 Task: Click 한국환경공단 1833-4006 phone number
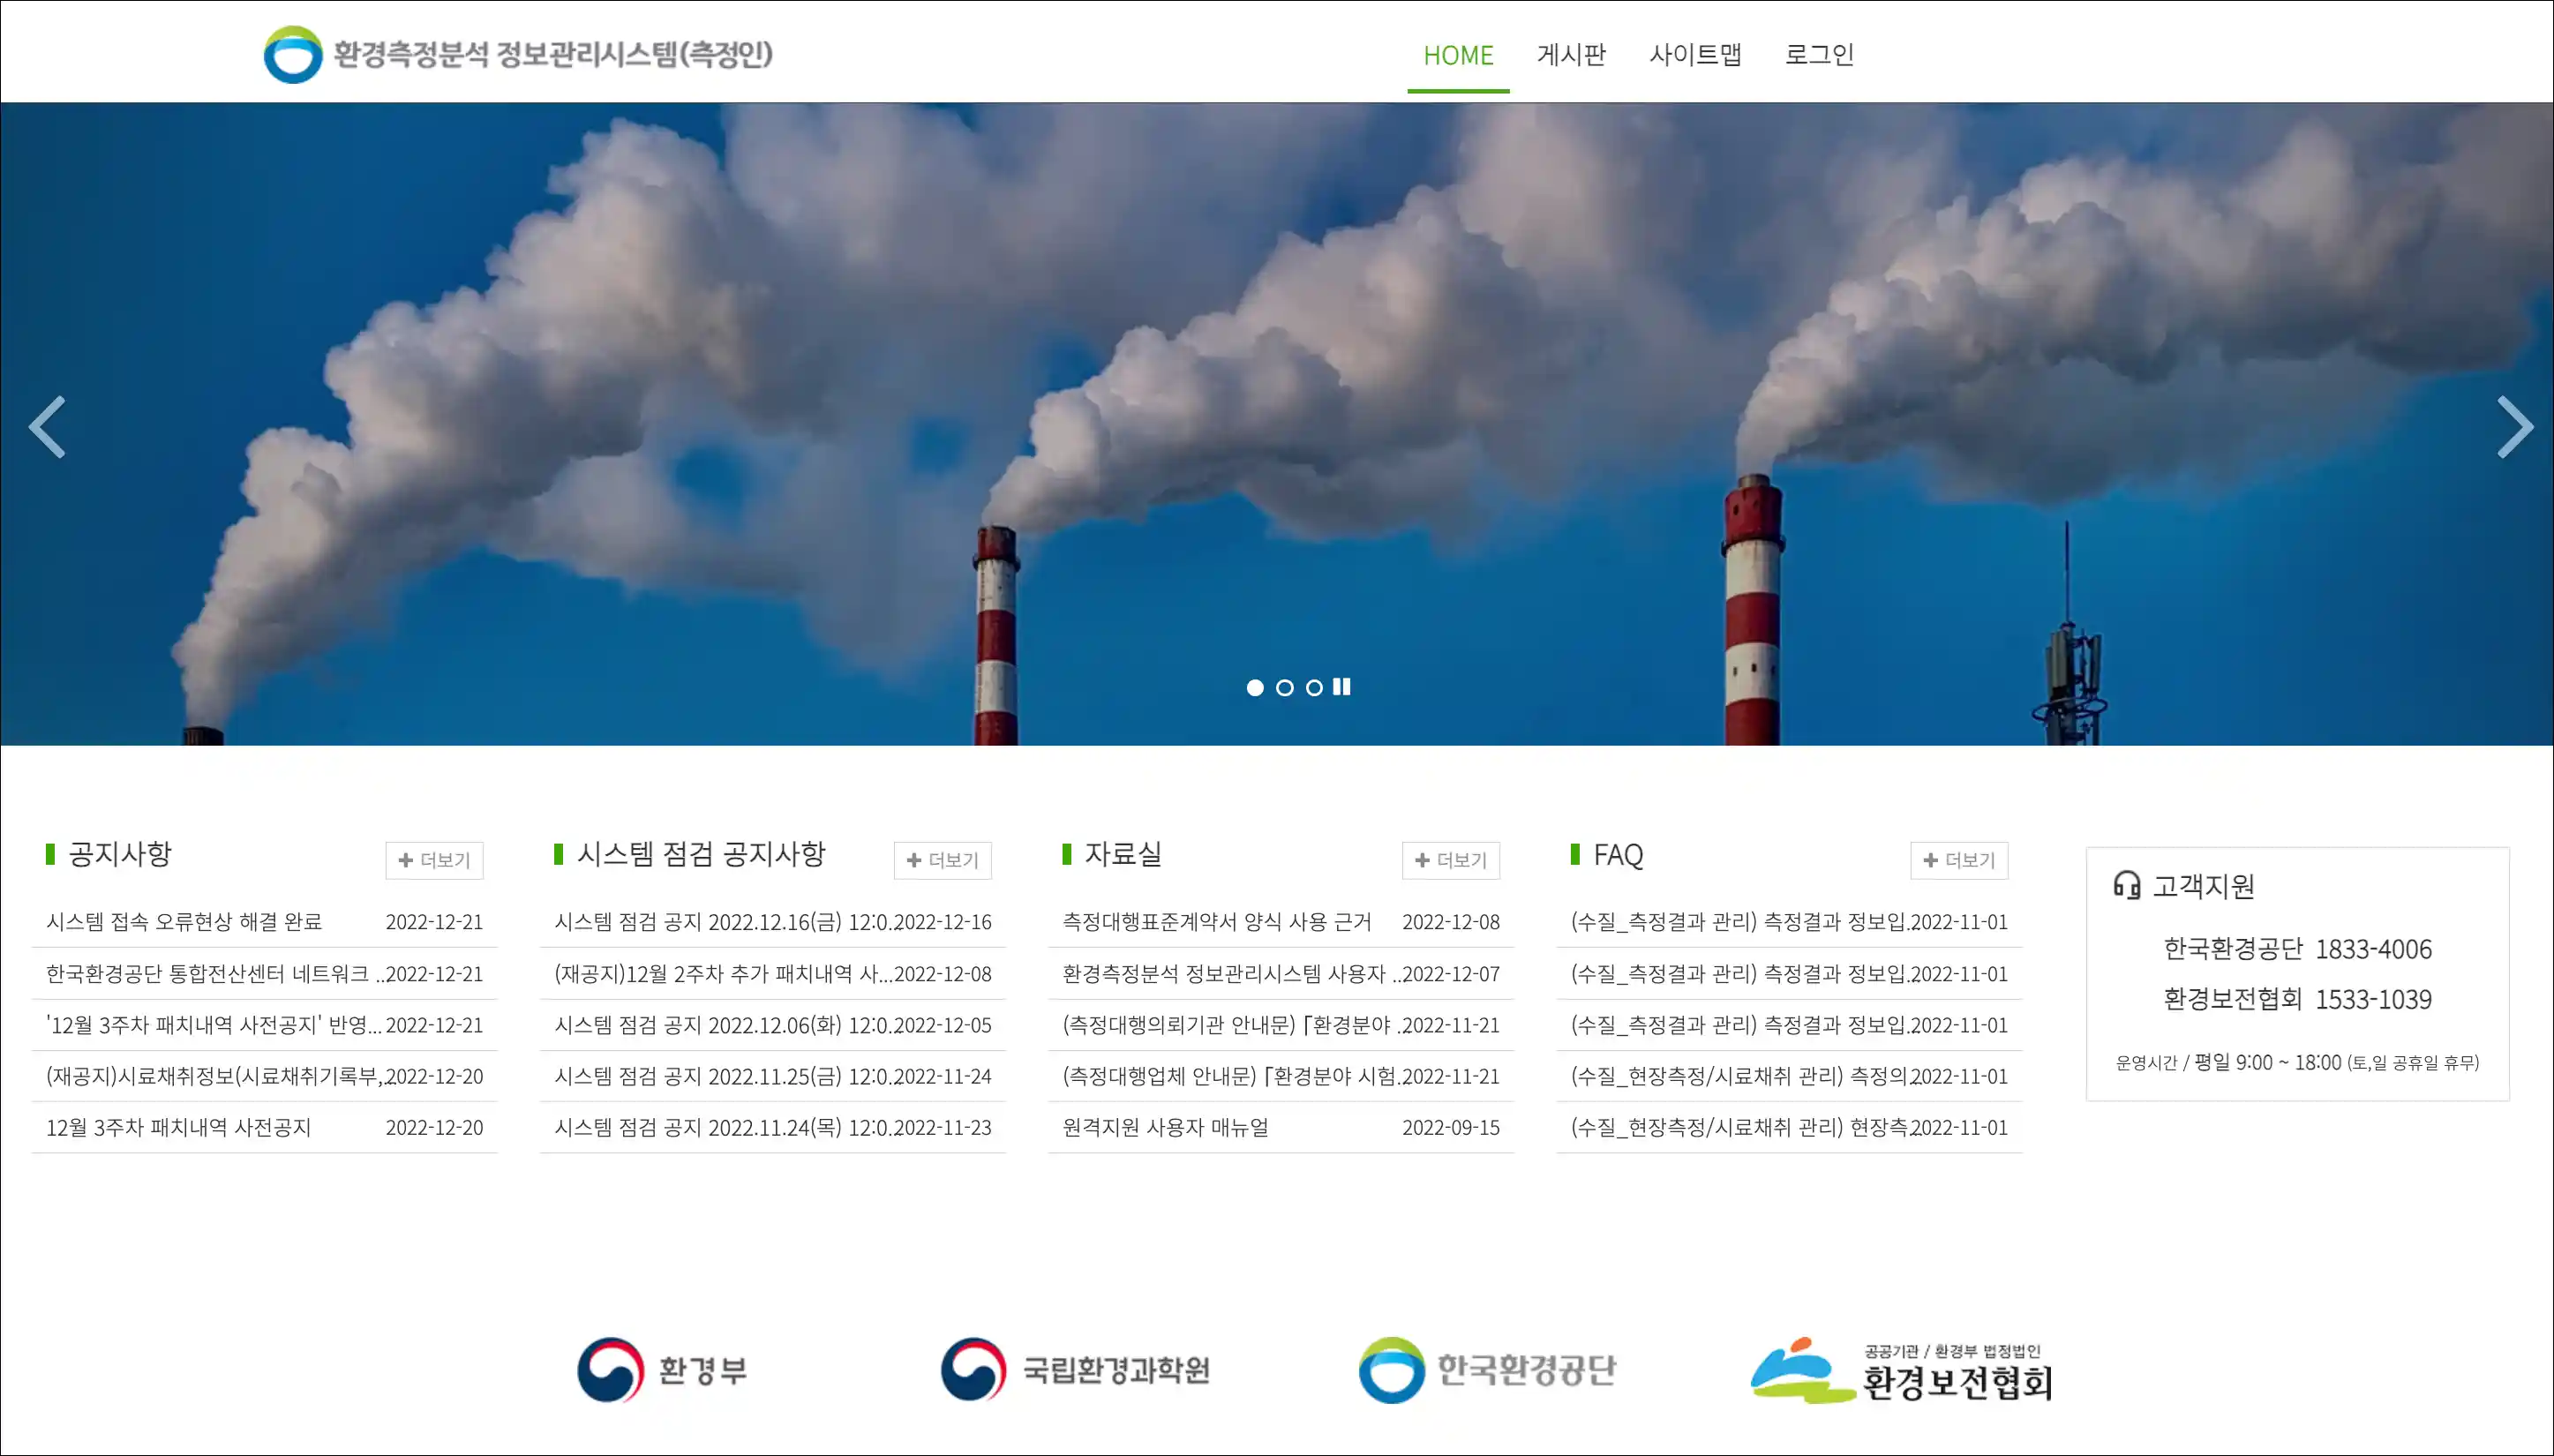pyautogui.click(x=2297, y=949)
